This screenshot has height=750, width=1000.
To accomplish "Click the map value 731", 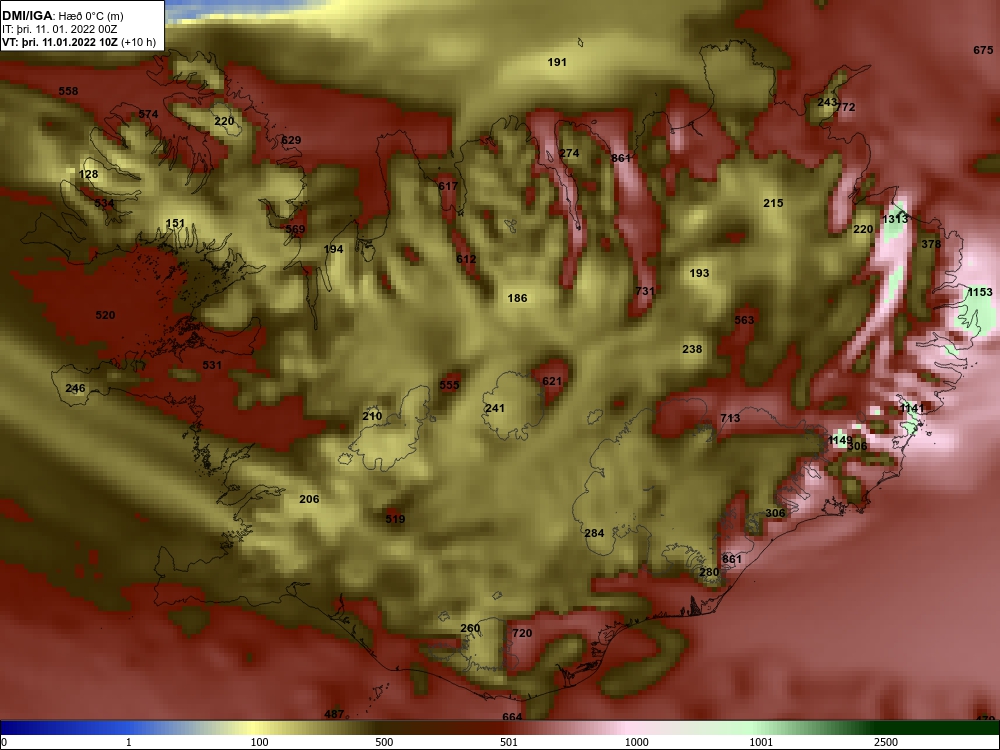I will click(645, 291).
